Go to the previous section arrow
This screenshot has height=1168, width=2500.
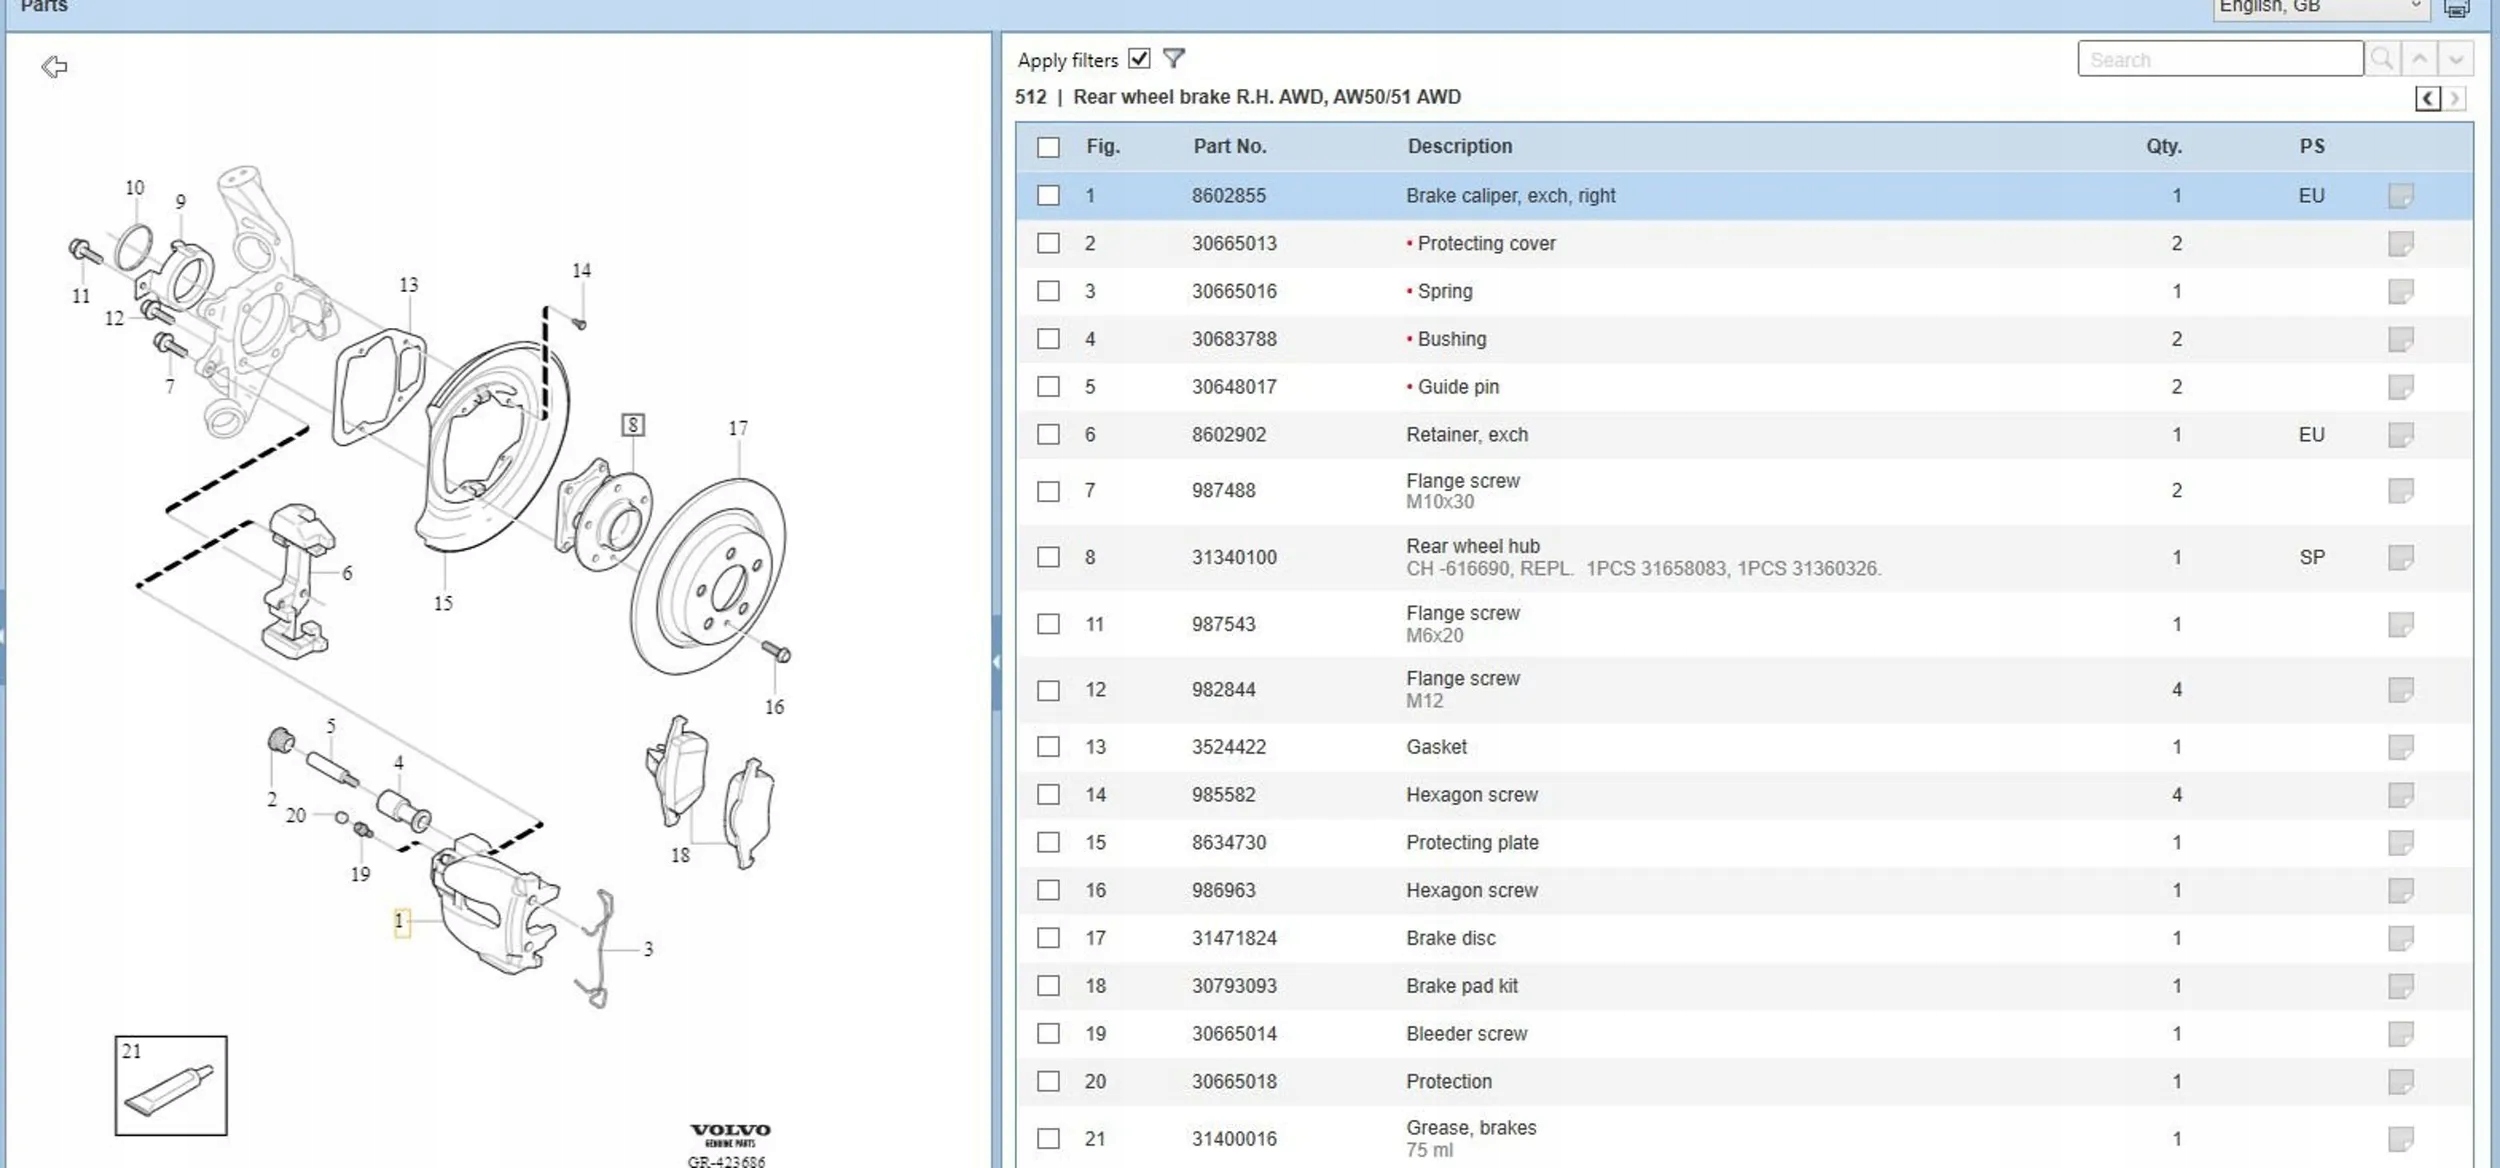point(2428,98)
